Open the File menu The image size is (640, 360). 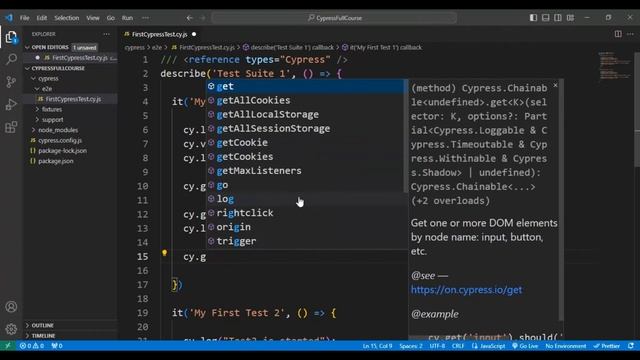pyautogui.click(x=24, y=18)
